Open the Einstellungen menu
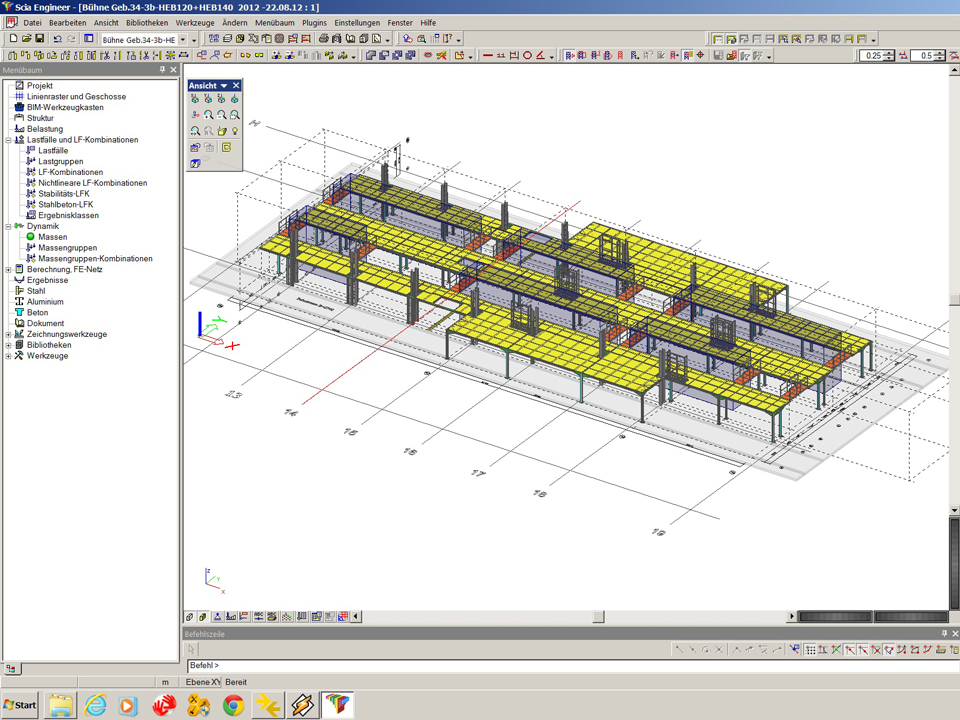 pos(357,22)
